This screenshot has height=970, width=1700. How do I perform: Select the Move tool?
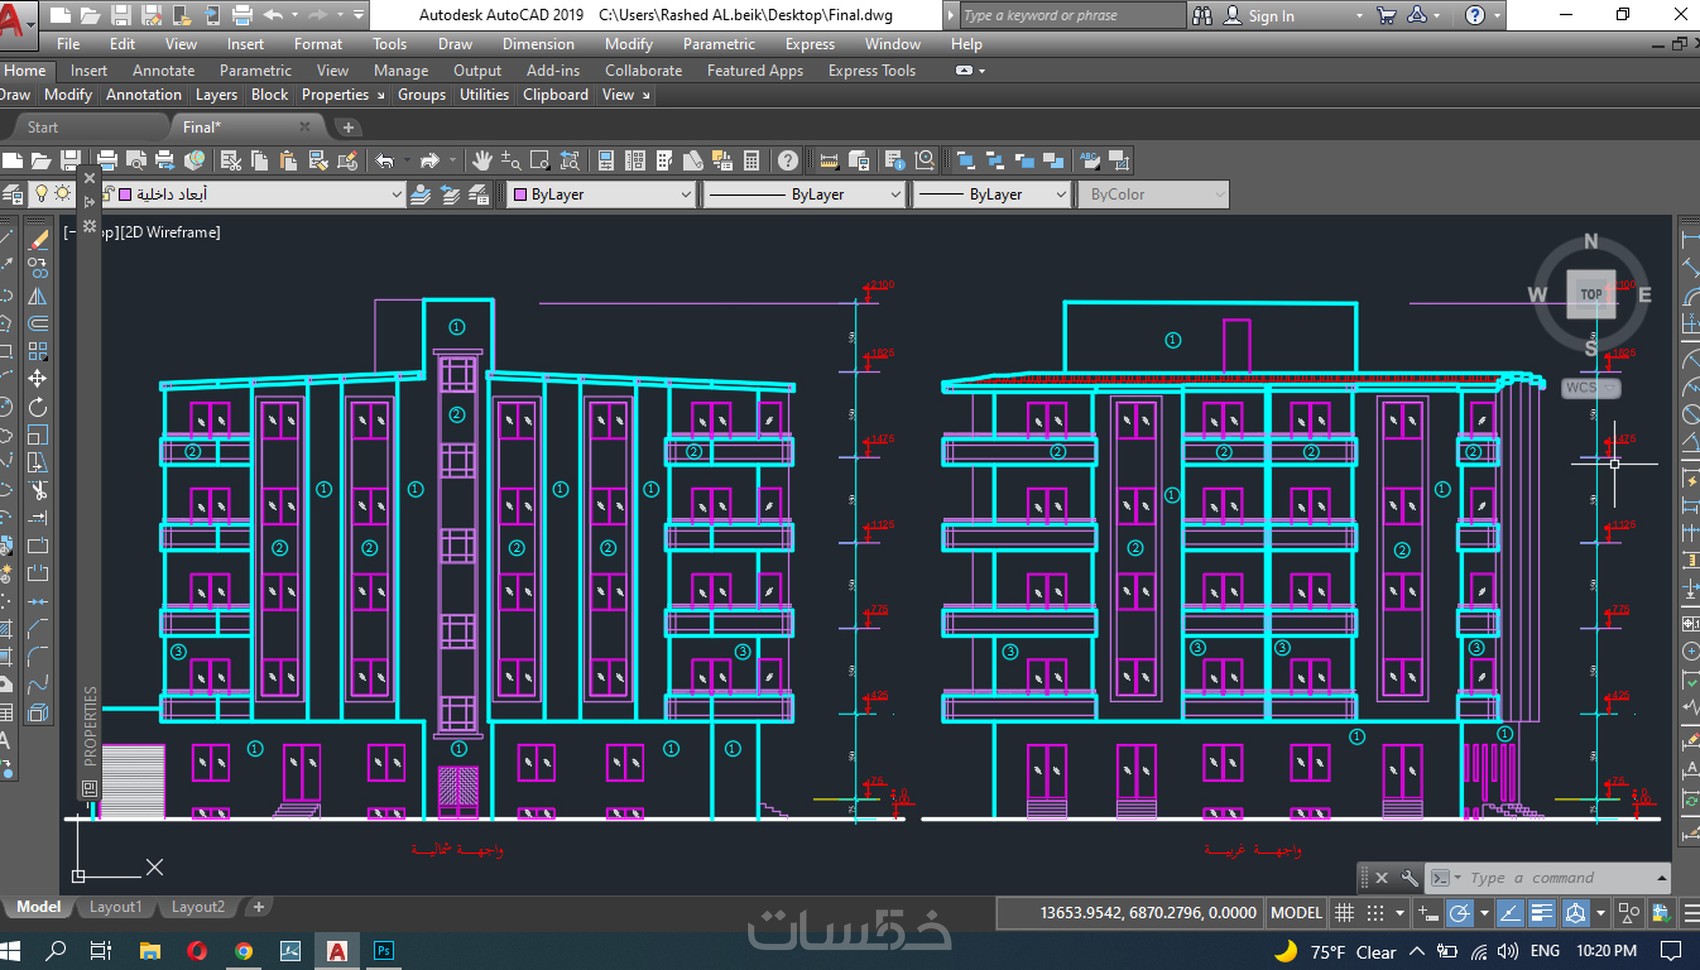coord(38,379)
